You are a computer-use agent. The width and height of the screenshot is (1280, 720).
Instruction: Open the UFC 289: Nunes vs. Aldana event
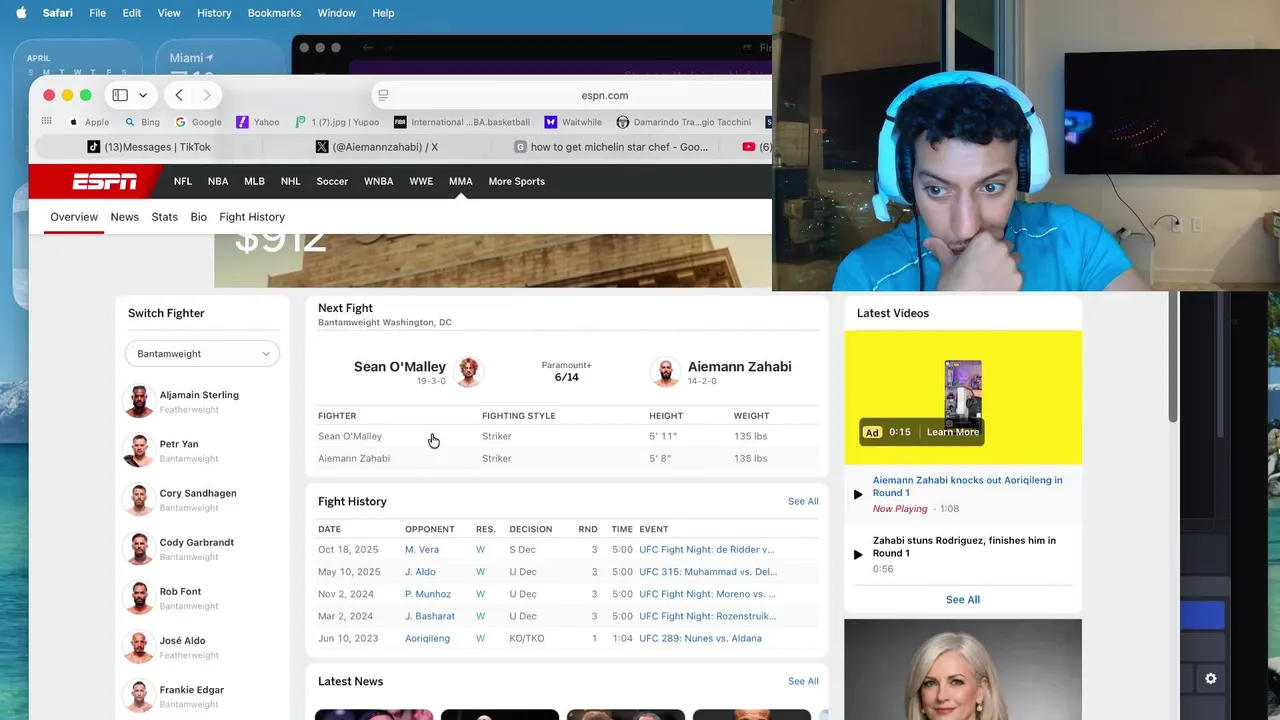(700, 638)
